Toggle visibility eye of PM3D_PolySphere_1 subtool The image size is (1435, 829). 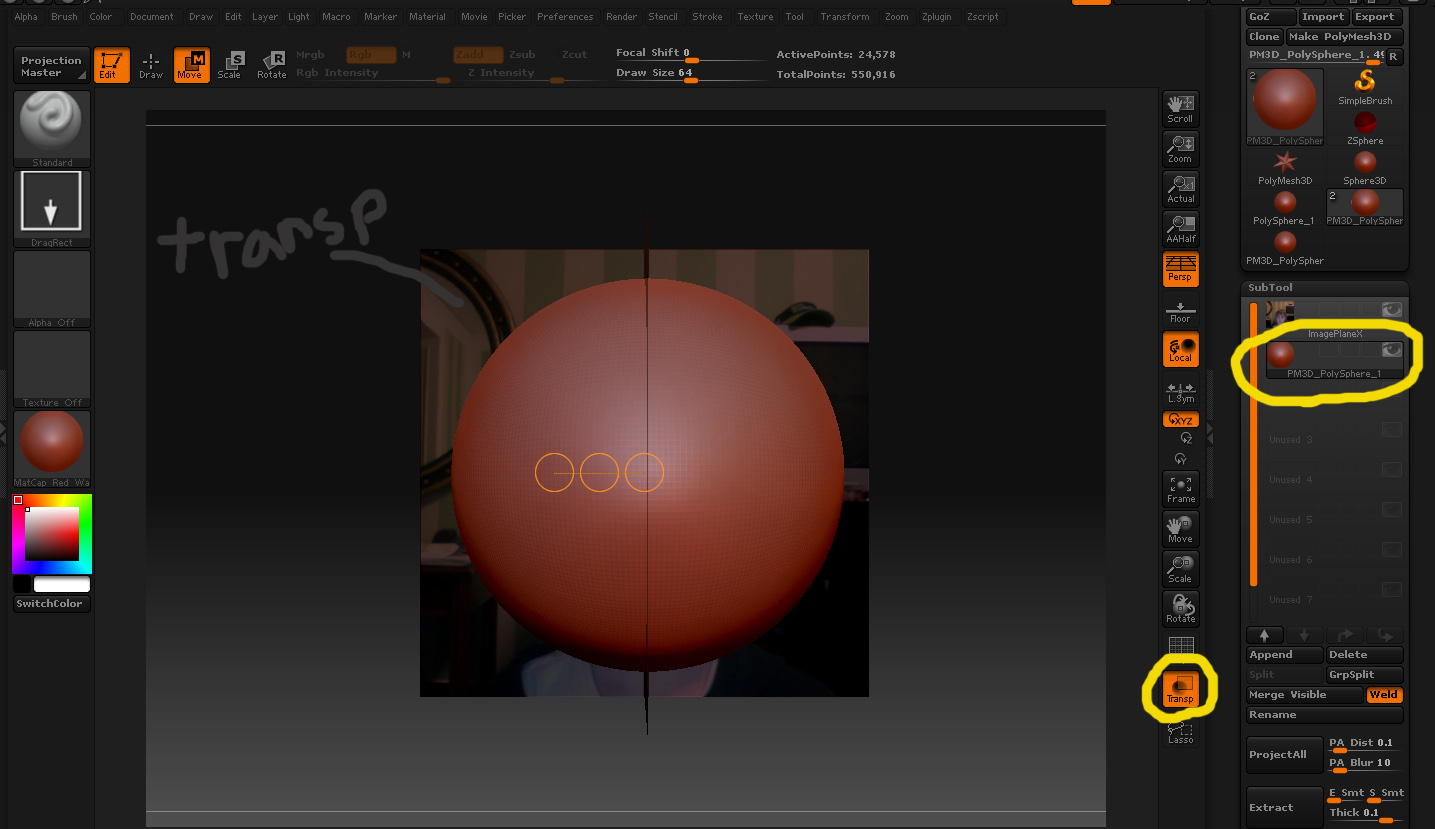1392,350
